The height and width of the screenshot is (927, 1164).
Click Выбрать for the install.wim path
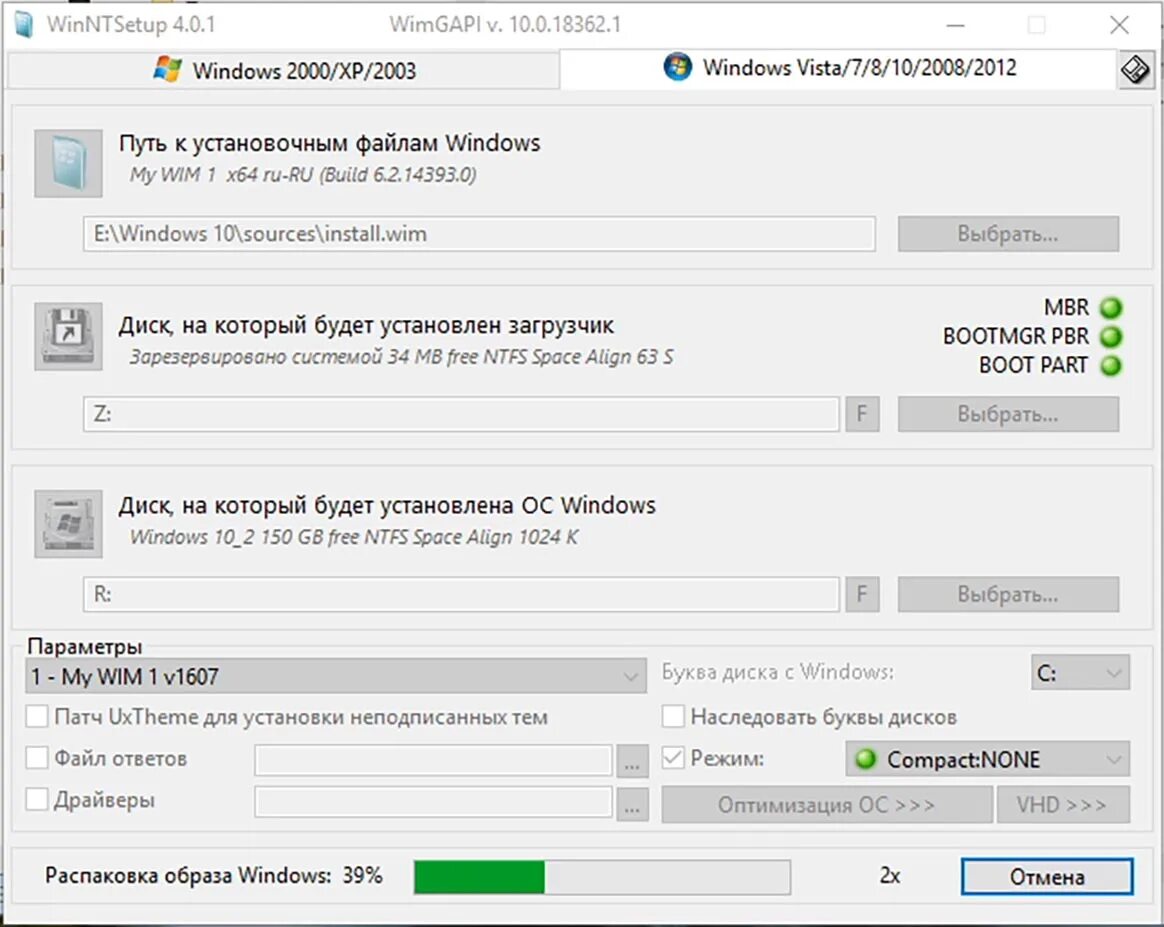point(1008,234)
